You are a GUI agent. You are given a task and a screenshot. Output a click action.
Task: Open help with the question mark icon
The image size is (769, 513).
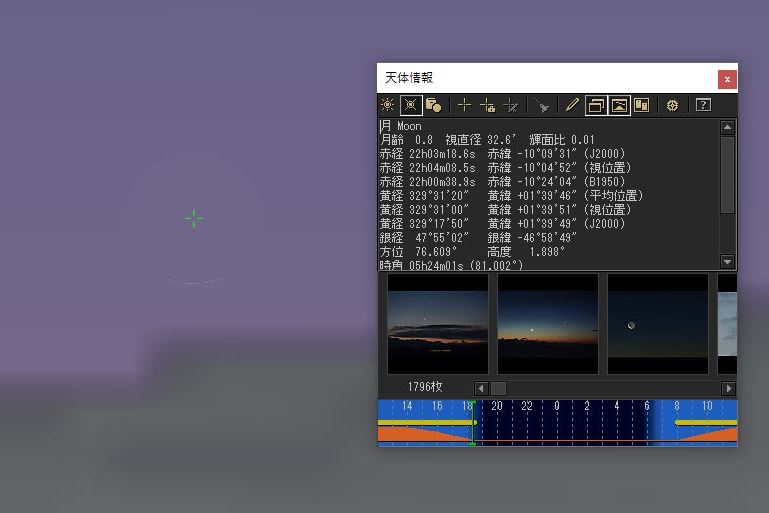(703, 105)
